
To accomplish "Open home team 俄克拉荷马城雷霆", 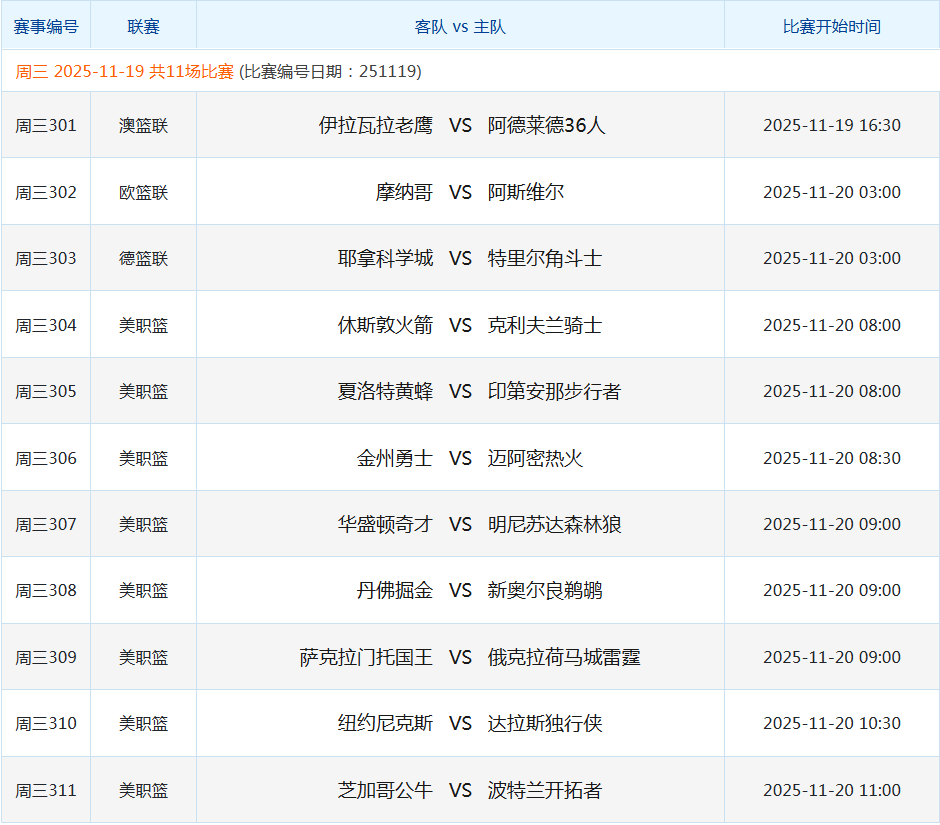I will (564, 657).
